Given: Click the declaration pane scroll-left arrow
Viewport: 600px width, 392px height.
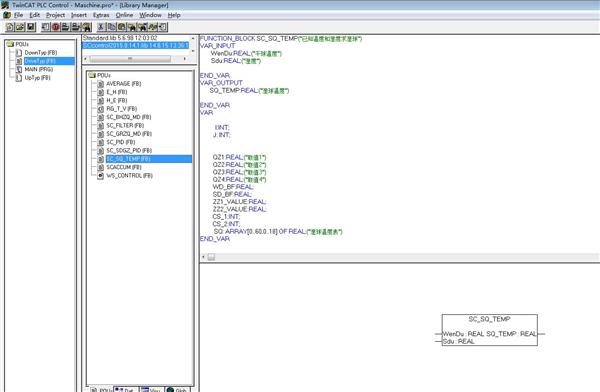Looking at the screenshot, I should 203,257.
